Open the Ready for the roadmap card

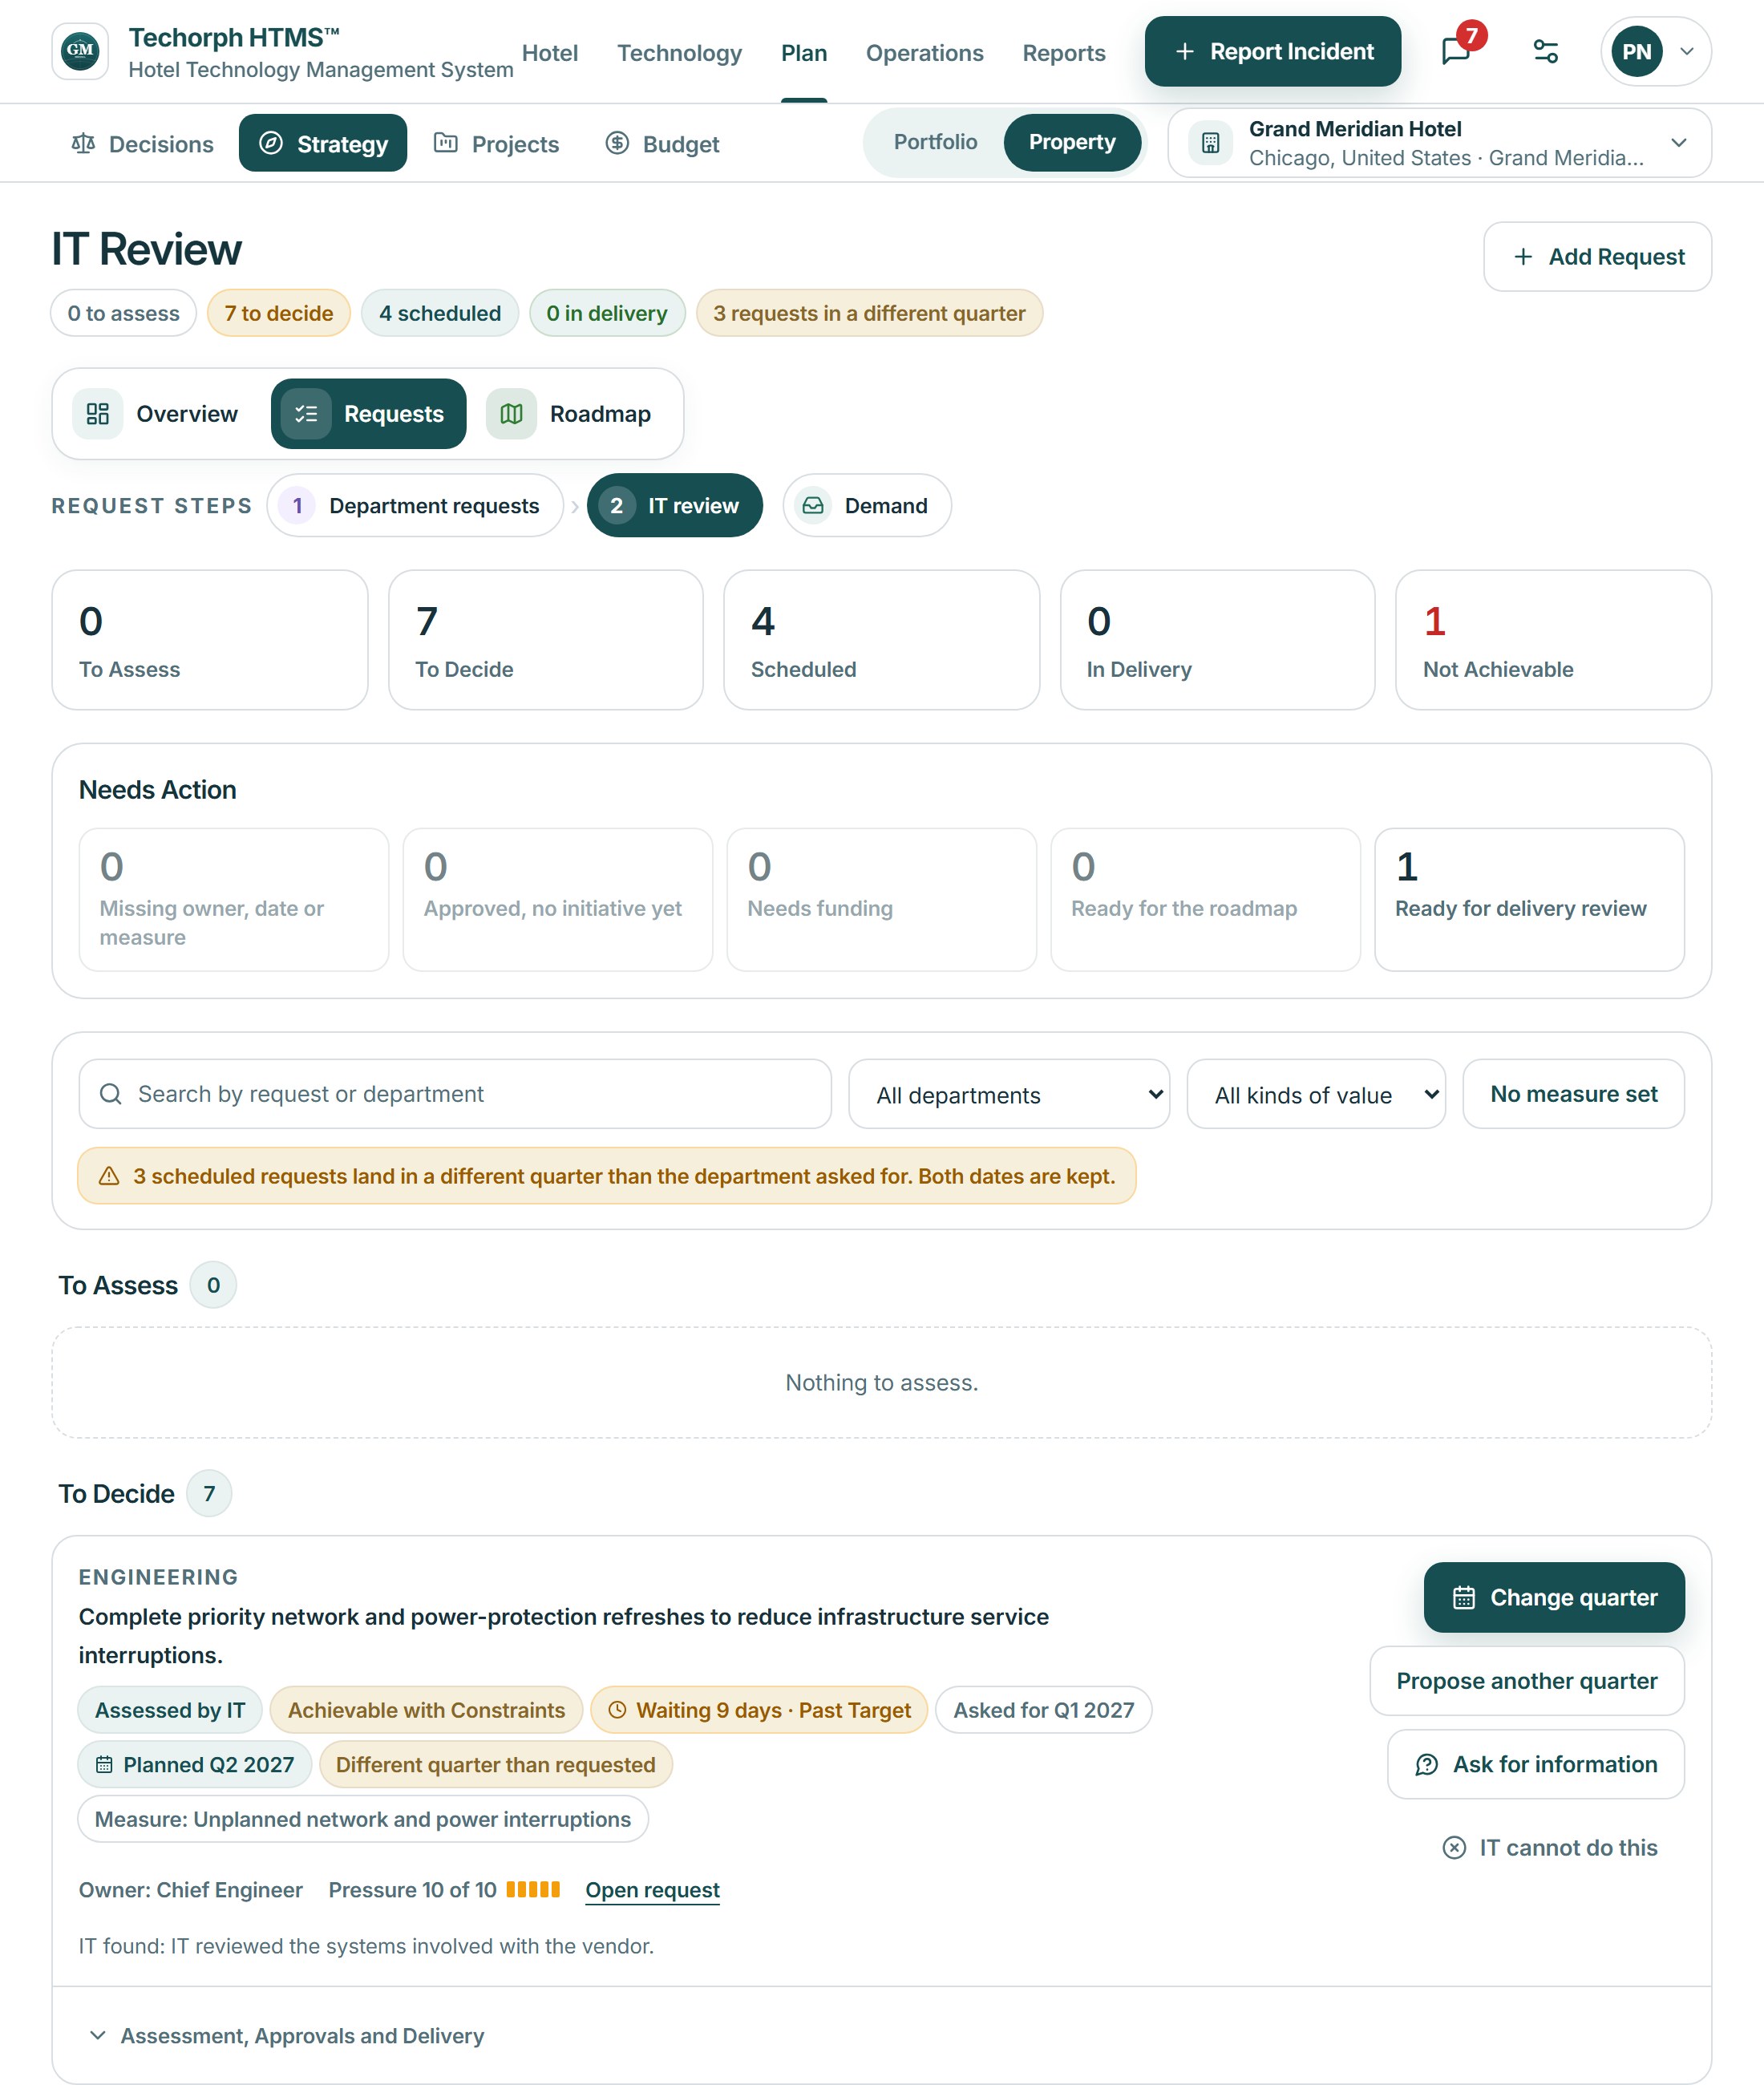1205,899
